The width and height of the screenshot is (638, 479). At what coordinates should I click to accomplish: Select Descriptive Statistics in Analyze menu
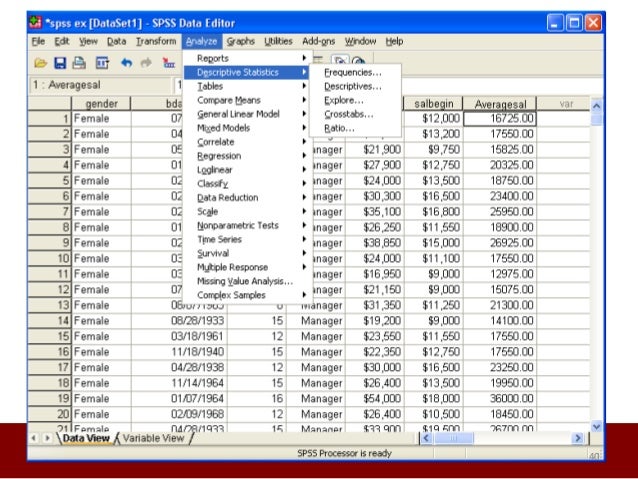pyautogui.click(x=247, y=72)
